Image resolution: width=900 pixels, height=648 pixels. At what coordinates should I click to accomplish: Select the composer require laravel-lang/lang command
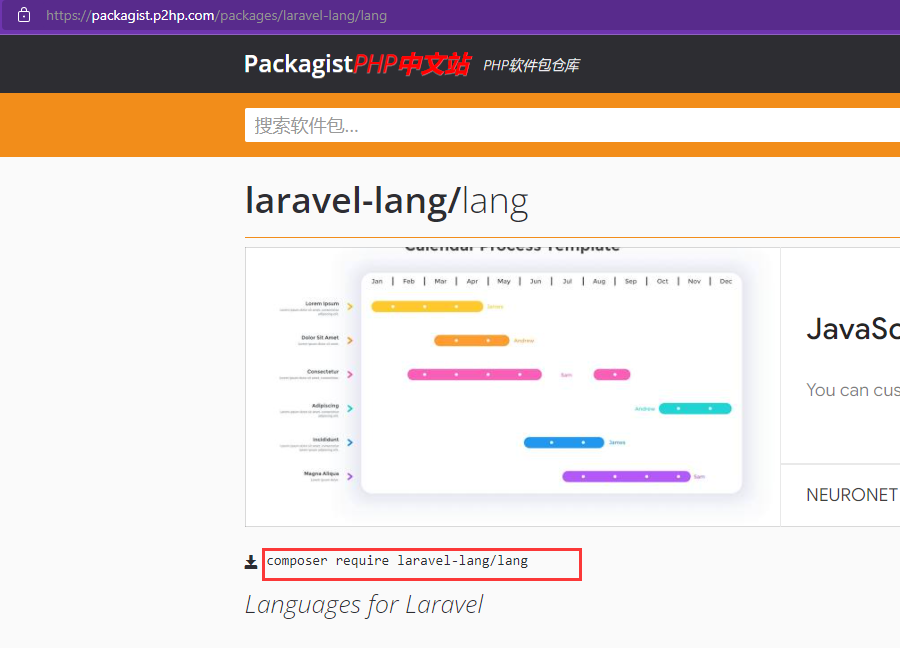tap(397, 561)
